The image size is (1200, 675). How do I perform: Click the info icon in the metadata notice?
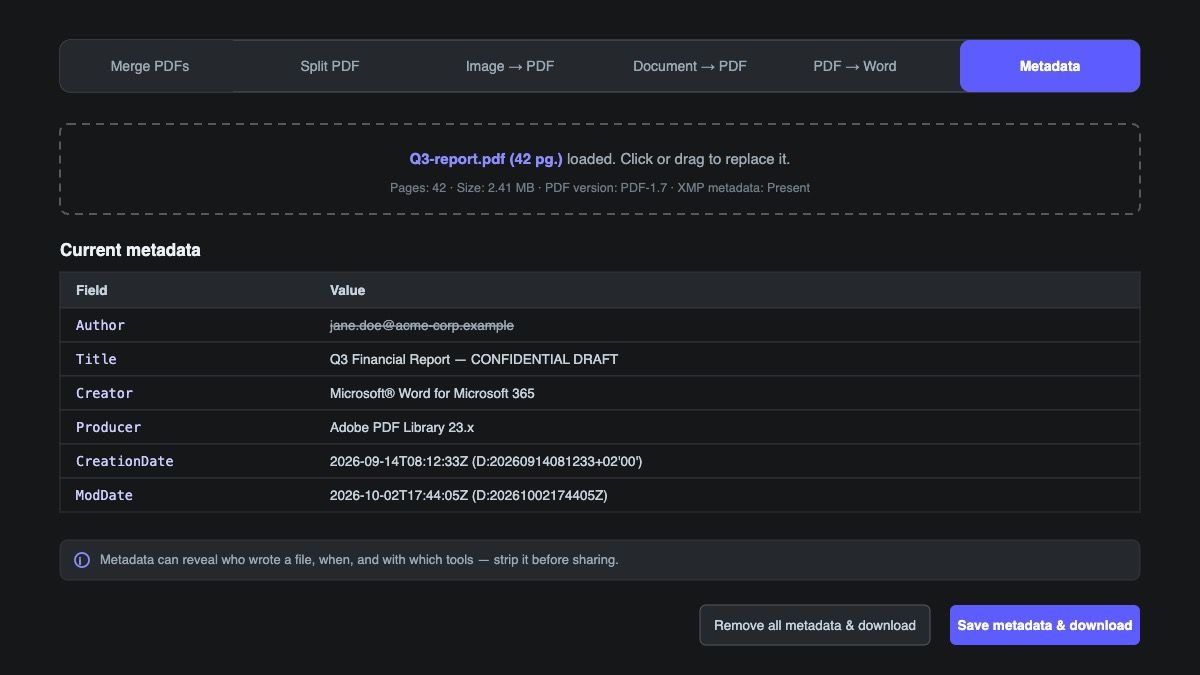point(82,560)
